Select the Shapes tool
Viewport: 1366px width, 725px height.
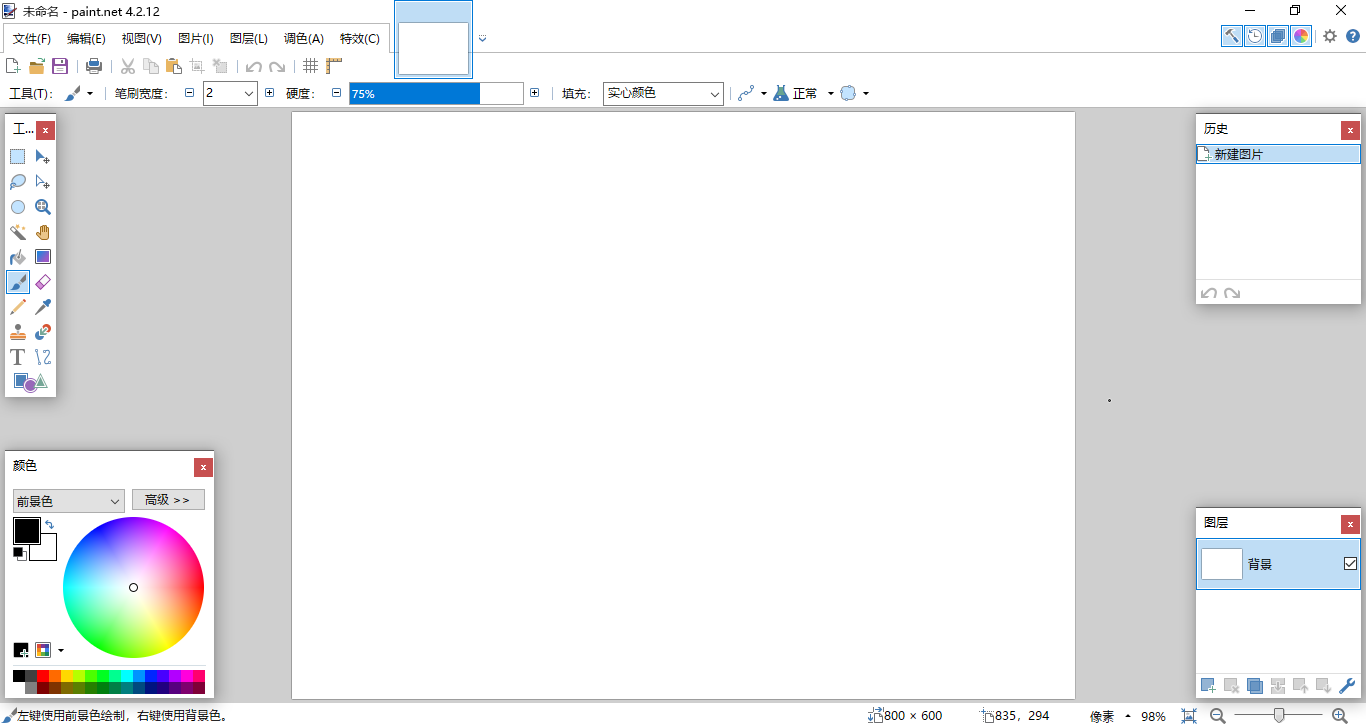30,382
